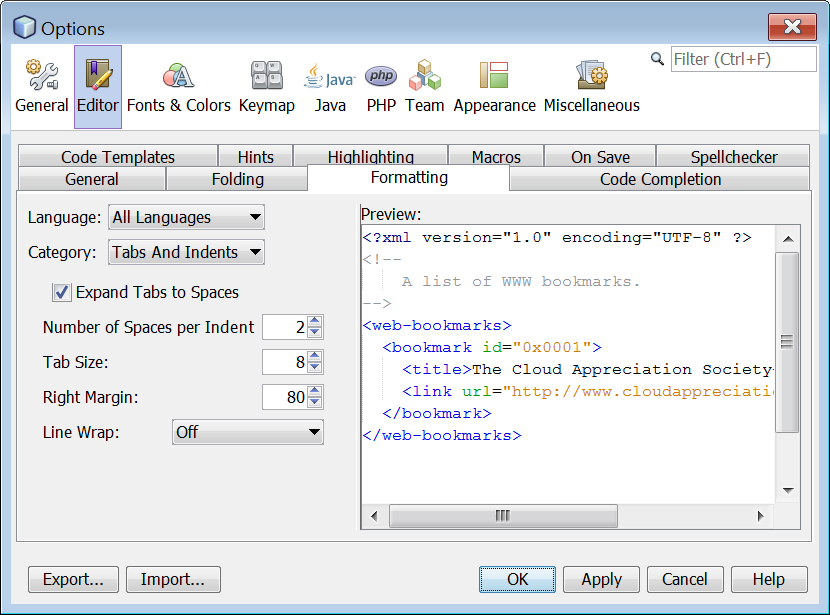This screenshot has width=830, height=615.
Task: Click the 'A list of WWW bookmarks.' comment
Action: click(x=521, y=282)
